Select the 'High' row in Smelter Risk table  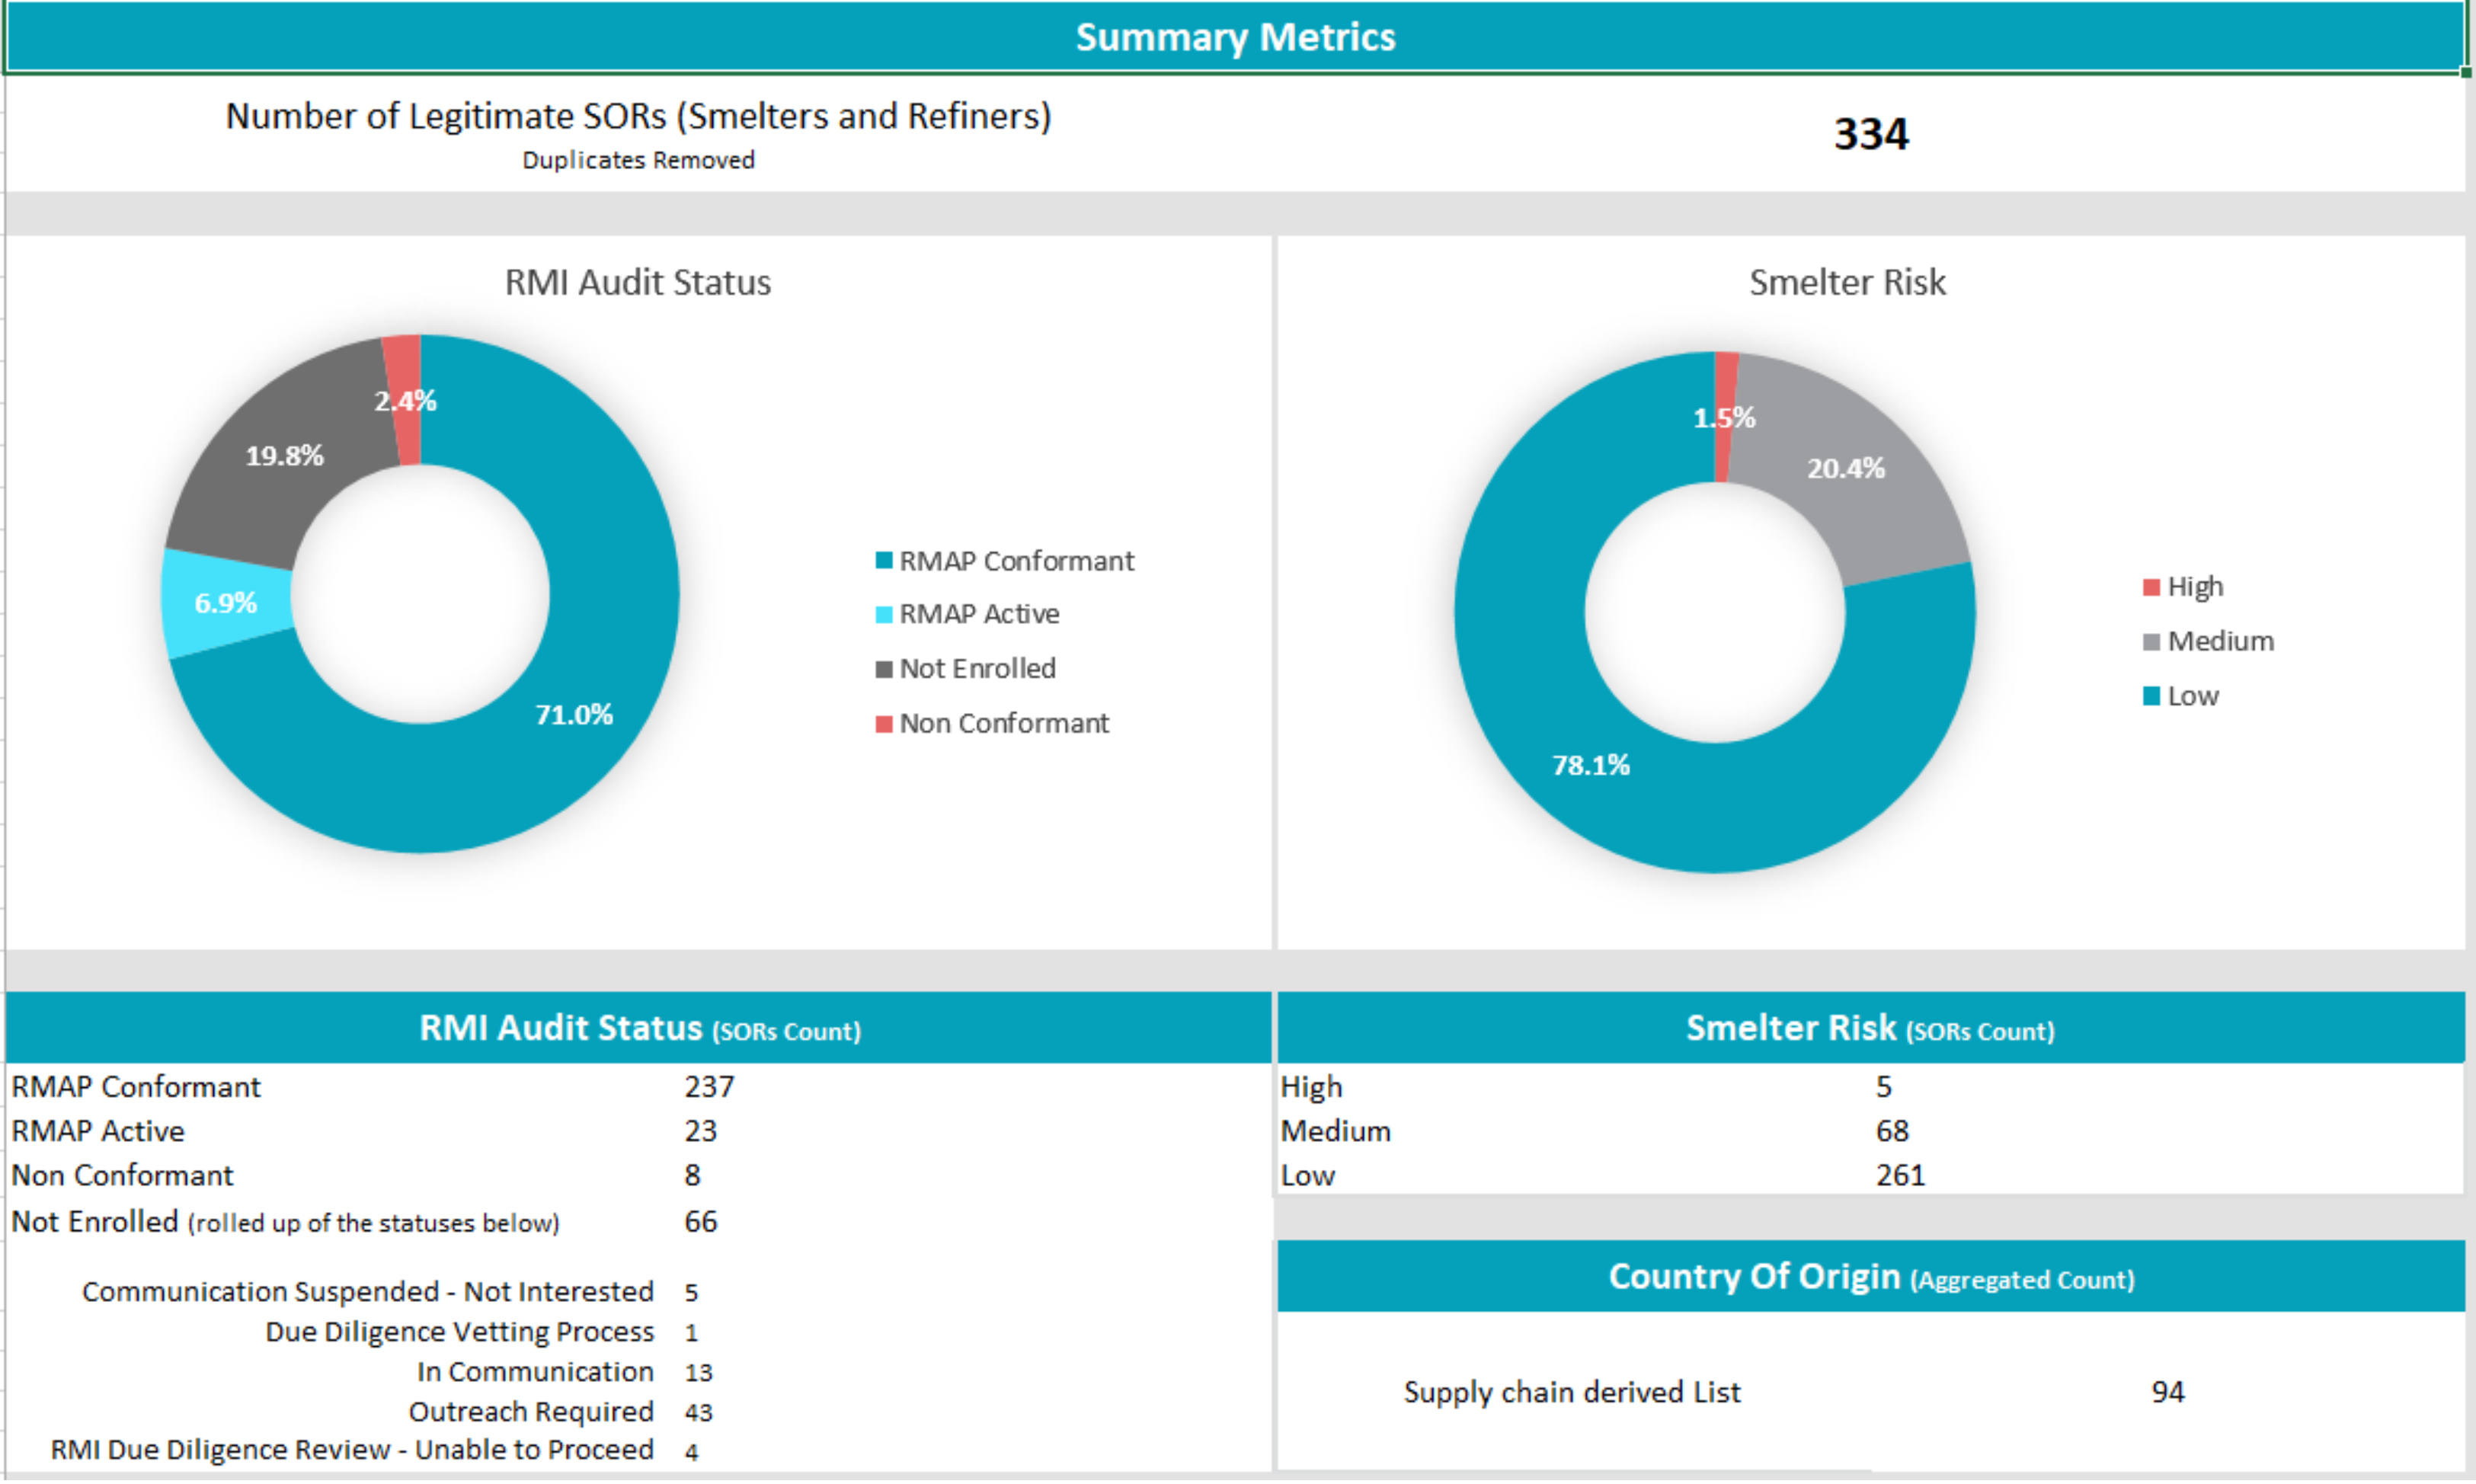pos(1311,1087)
